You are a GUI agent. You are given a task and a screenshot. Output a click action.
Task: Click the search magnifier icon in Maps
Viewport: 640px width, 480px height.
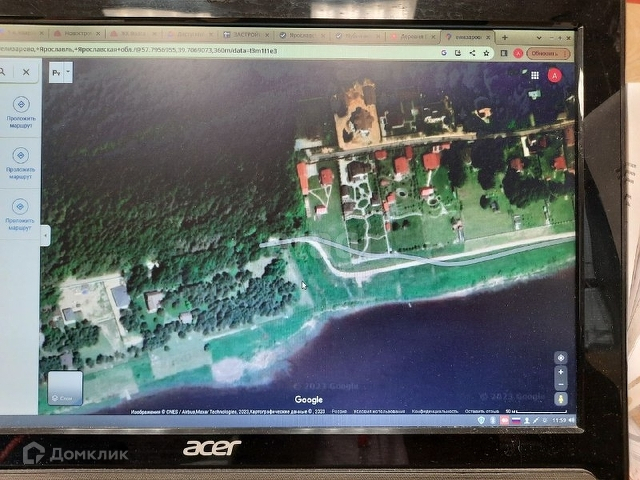click(2, 72)
